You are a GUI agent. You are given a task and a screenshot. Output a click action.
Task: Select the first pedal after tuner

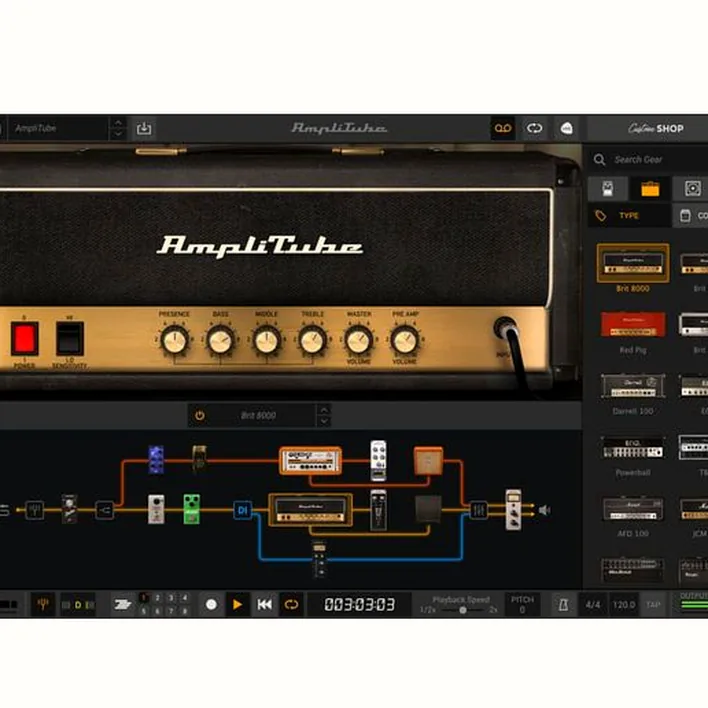[69, 509]
